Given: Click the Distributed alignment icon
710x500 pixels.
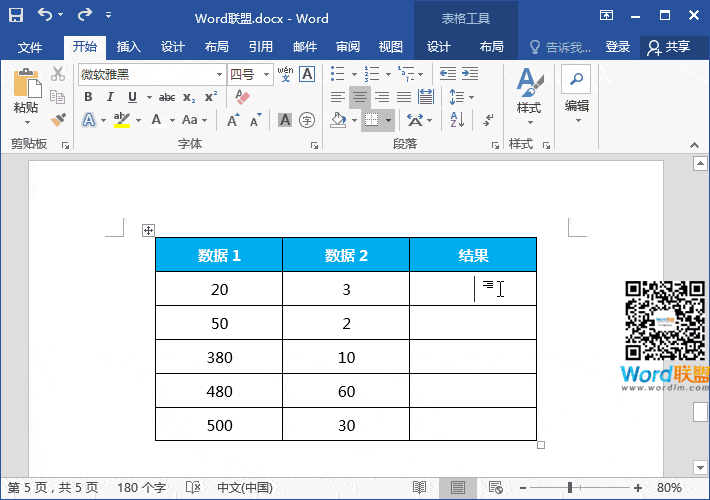Looking at the screenshot, I should click(426, 96).
